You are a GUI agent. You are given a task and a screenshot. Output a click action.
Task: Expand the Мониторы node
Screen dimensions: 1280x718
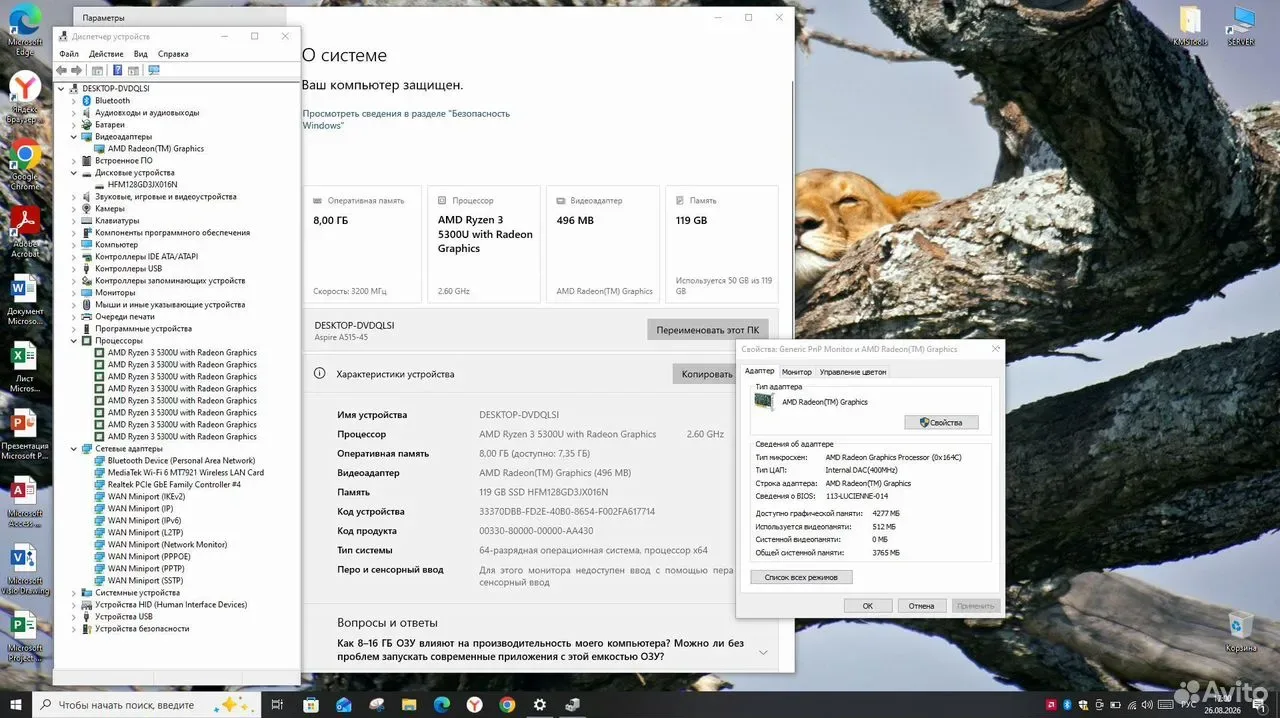coord(73,292)
